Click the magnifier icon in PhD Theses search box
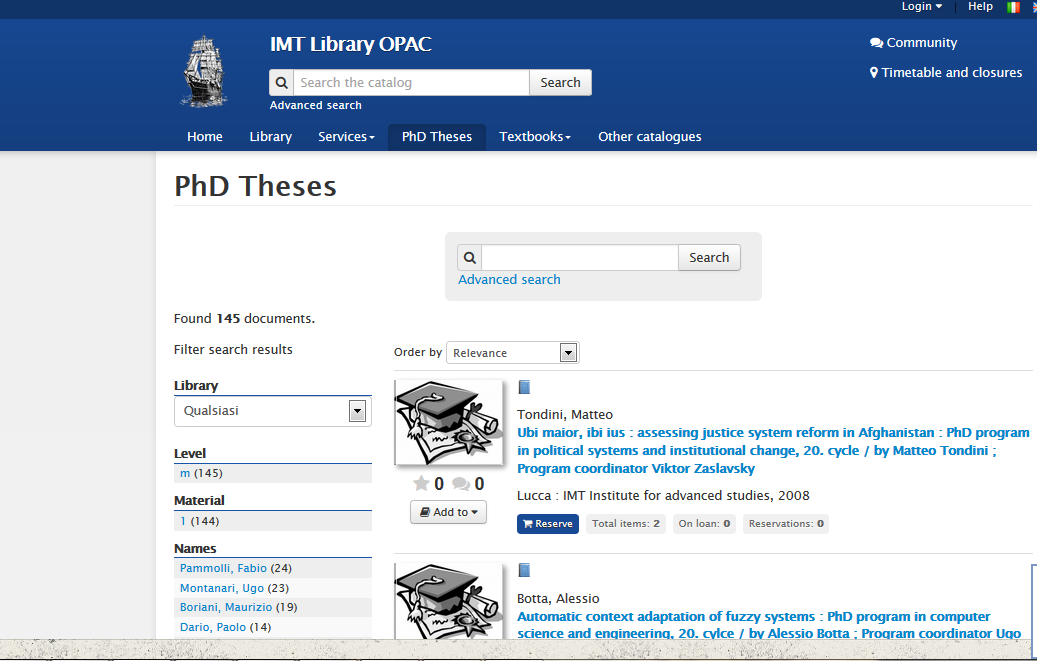 pyautogui.click(x=470, y=257)
